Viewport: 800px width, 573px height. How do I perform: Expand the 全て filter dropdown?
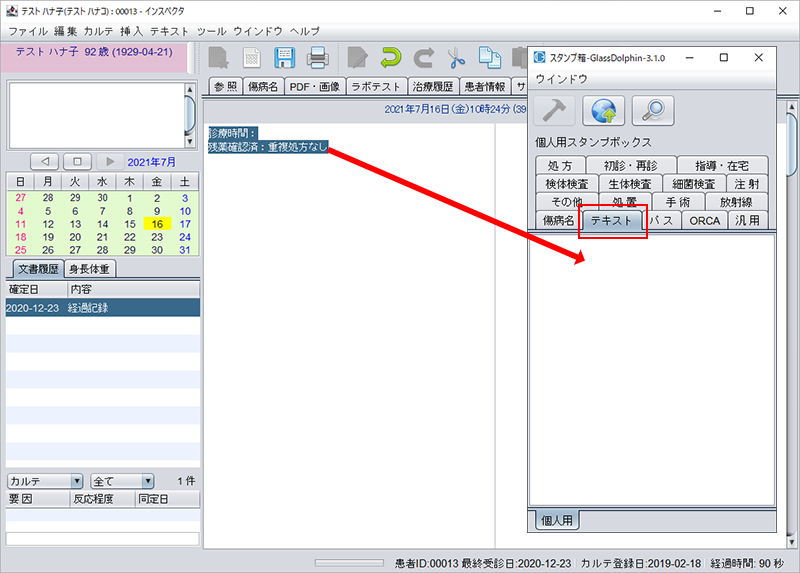tap(121, 481)
